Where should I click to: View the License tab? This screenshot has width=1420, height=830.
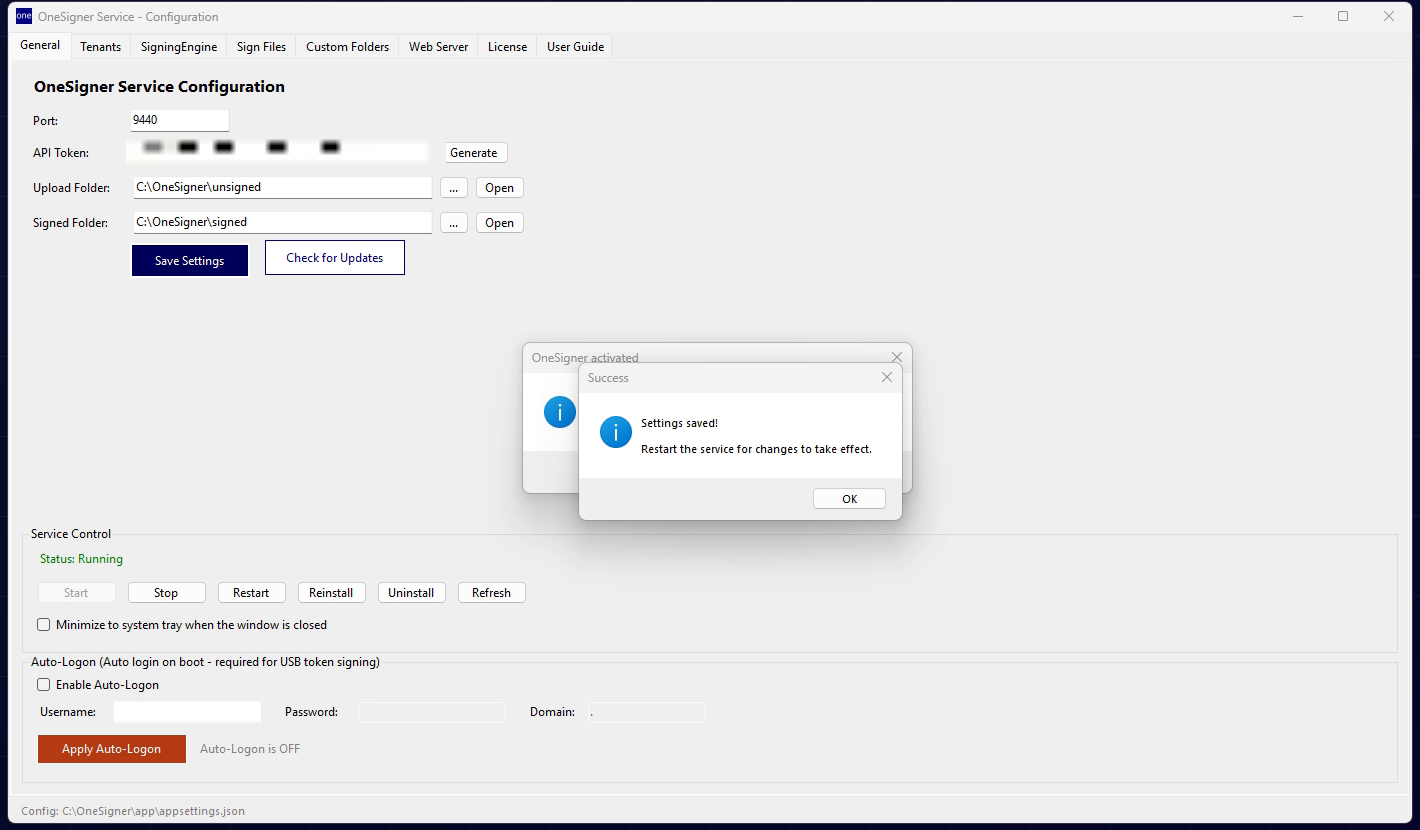pyautogui.click(x=508, y=47)
